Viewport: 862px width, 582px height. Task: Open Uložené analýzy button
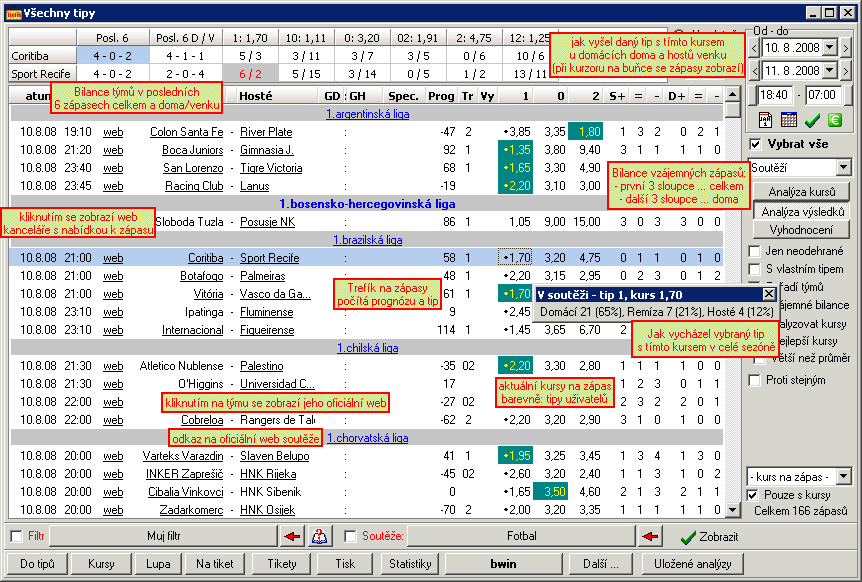coord(693,564)
